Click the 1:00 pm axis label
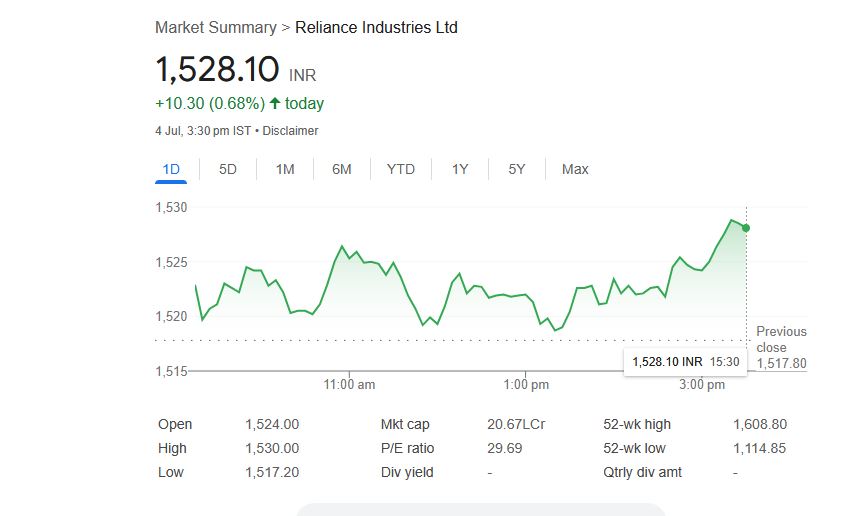The width and height of the screenshot is (851, 516). click(x=526, y=385)
